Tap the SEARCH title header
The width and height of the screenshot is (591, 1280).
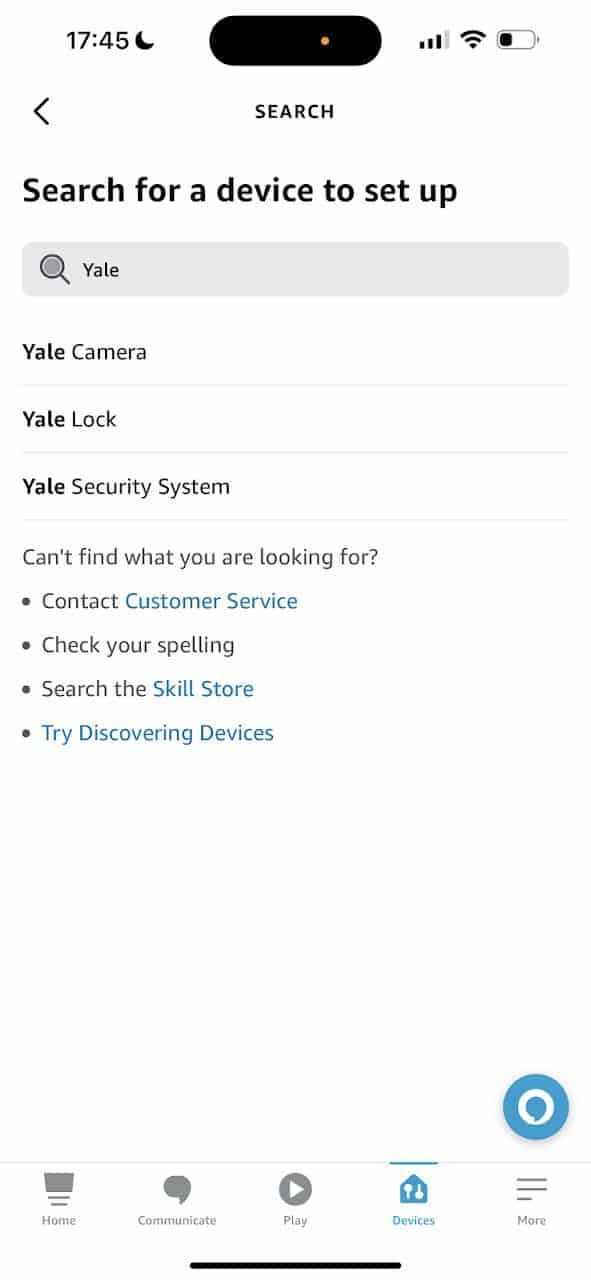click(295, 111)
